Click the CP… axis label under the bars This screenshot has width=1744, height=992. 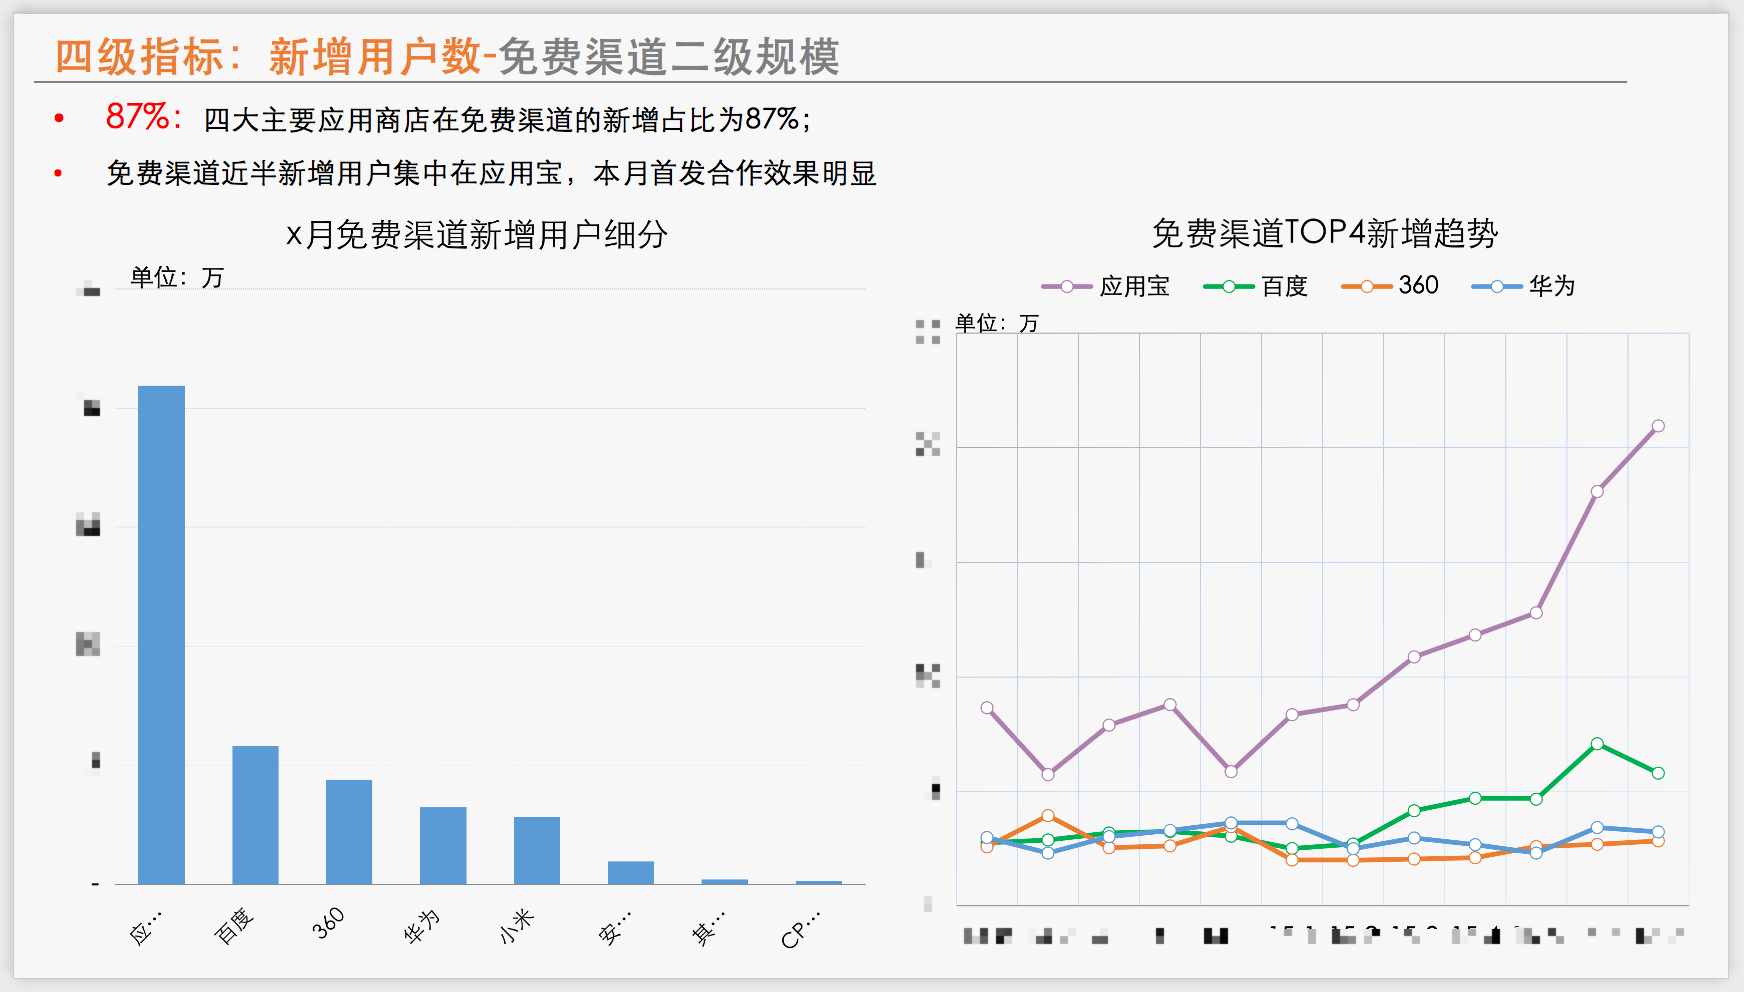[x=800, y=929]
